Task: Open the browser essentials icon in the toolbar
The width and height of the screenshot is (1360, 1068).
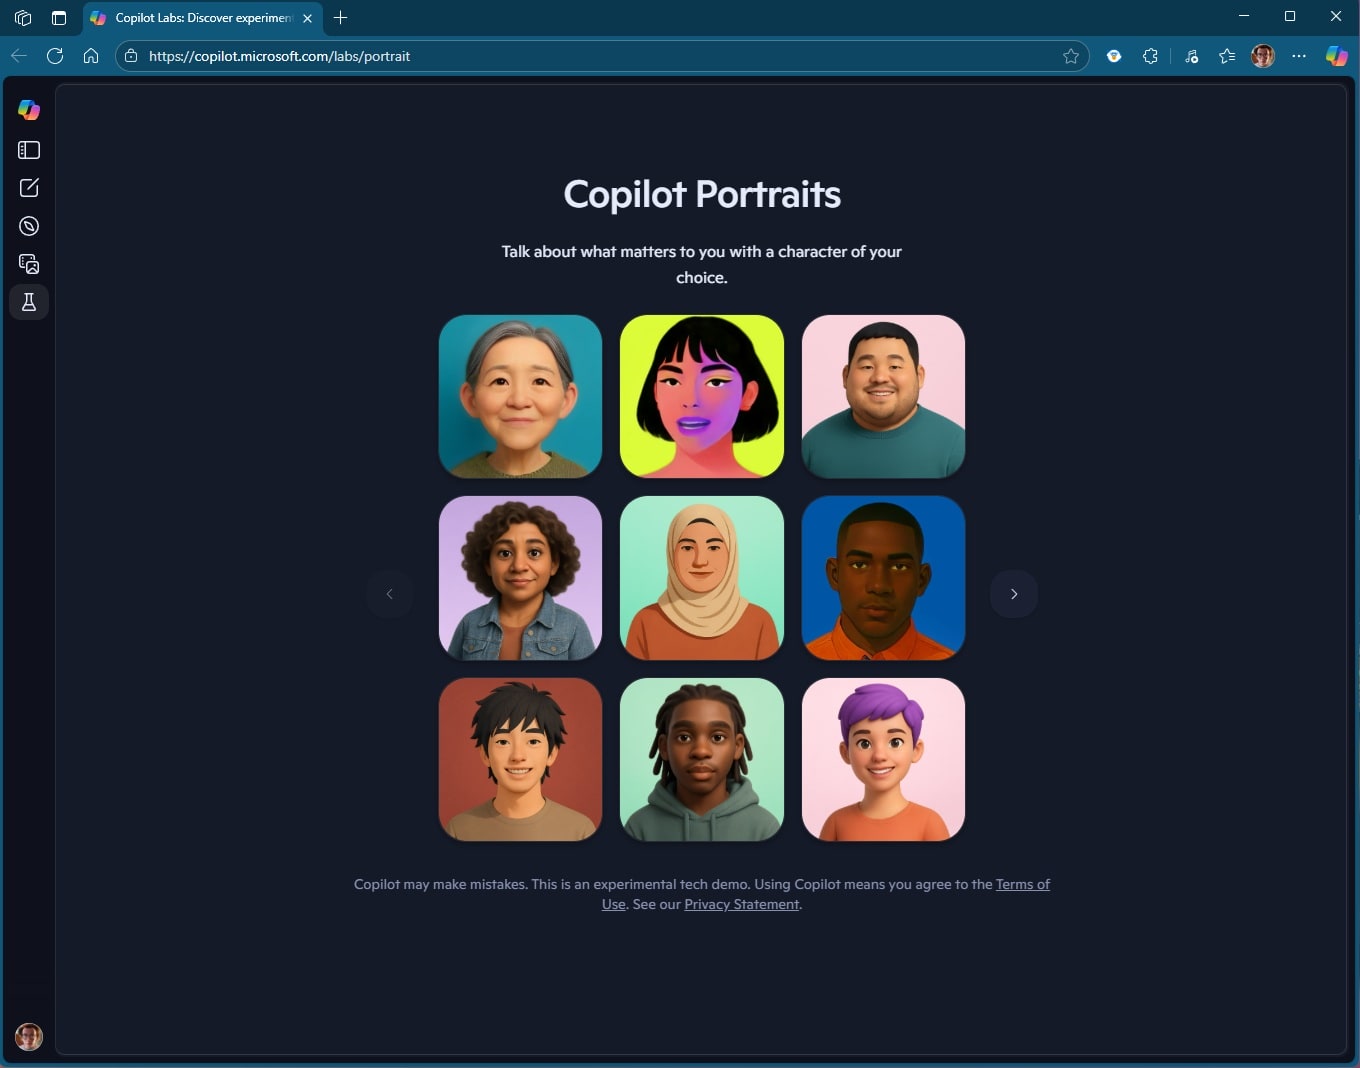Action: click(1191, 56)
